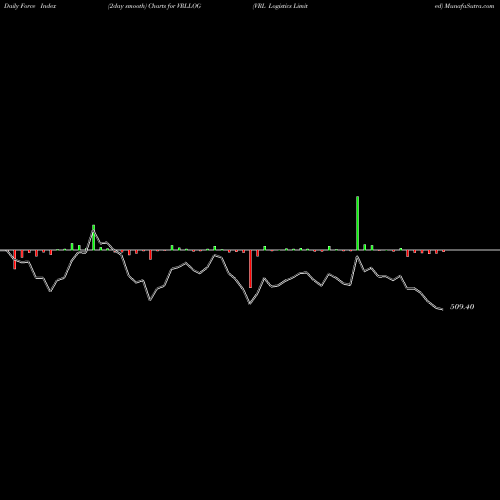The image size is (500, 500).
Task: Click the 'ed) MunafaSutra.com' text
Action: (x=464, y=6)
